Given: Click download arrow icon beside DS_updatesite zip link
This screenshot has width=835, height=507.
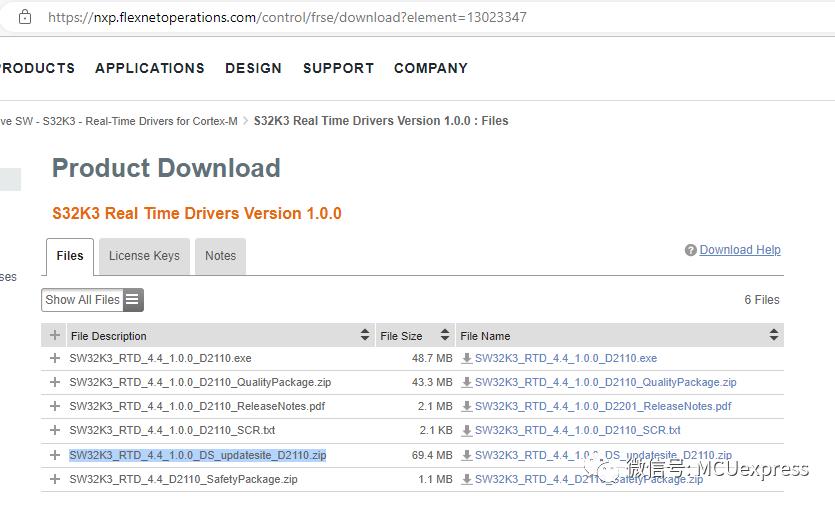Looking at the screenshot, I should pyautogui.click(x=466, y=455).
